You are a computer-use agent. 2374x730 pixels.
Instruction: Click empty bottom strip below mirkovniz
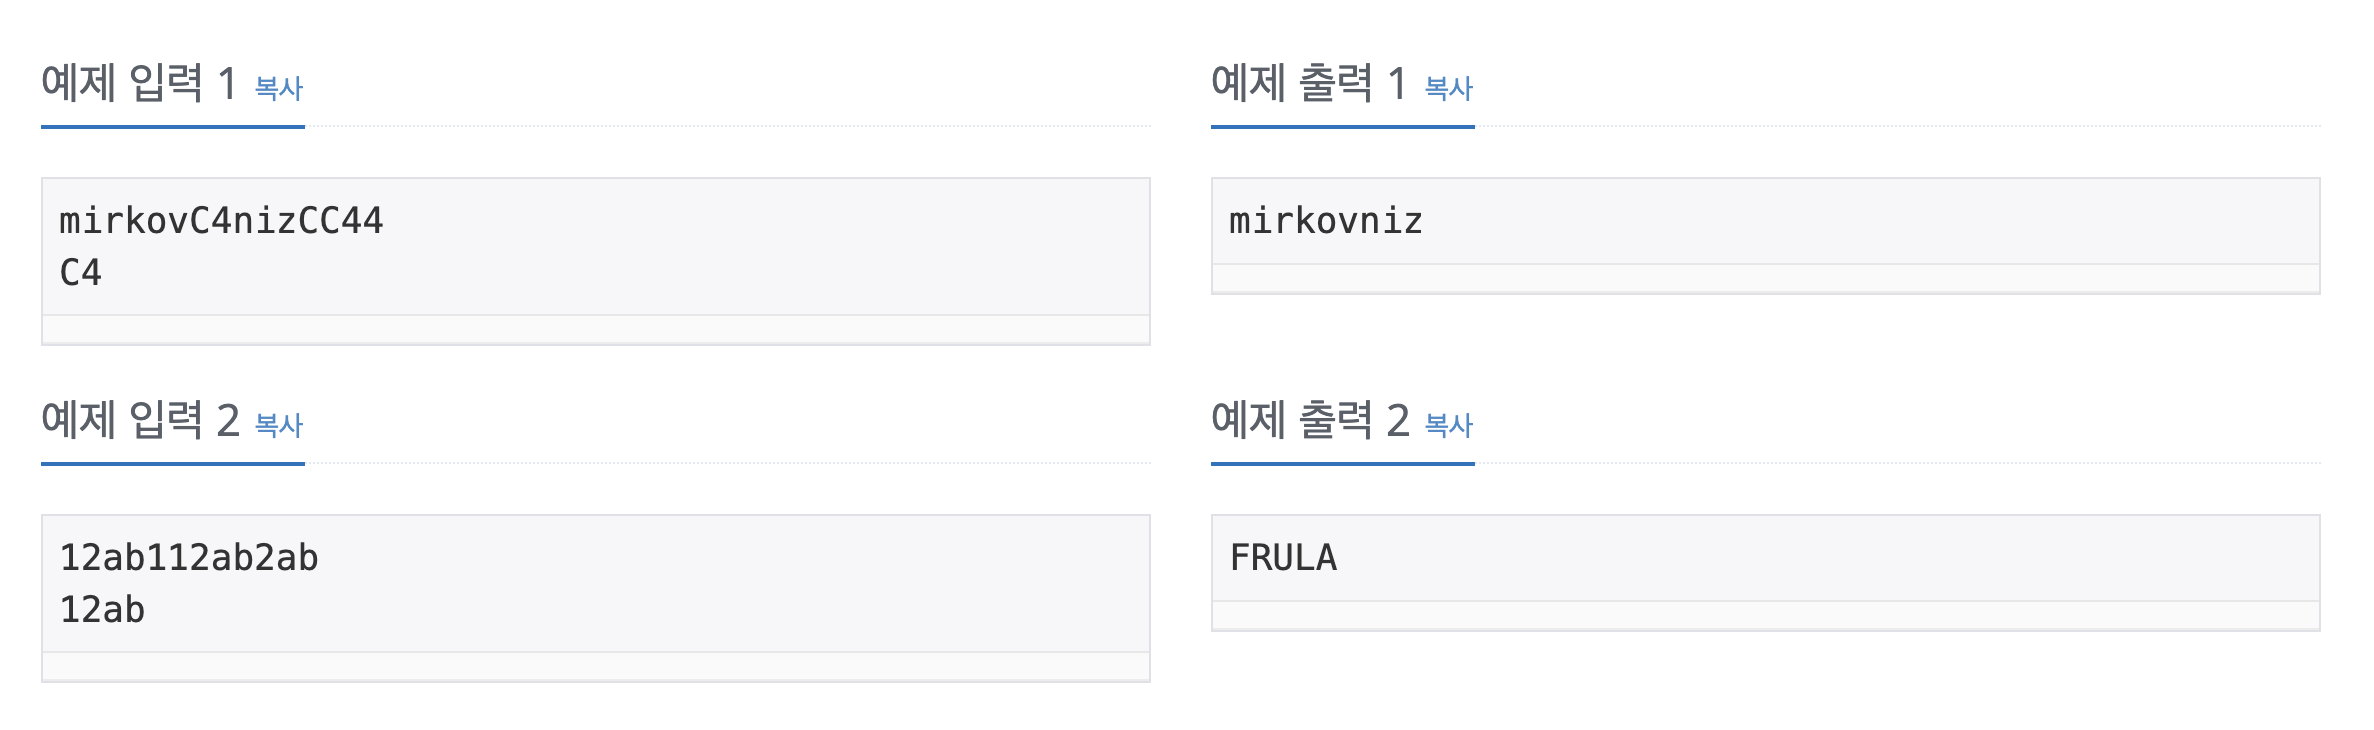1765,279
